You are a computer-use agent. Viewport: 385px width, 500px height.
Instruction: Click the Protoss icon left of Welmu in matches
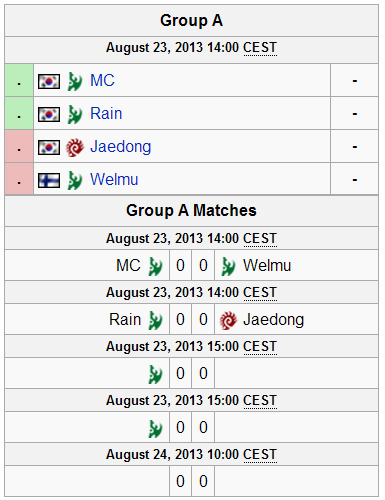pyautogui.click(x=228, y=266)
